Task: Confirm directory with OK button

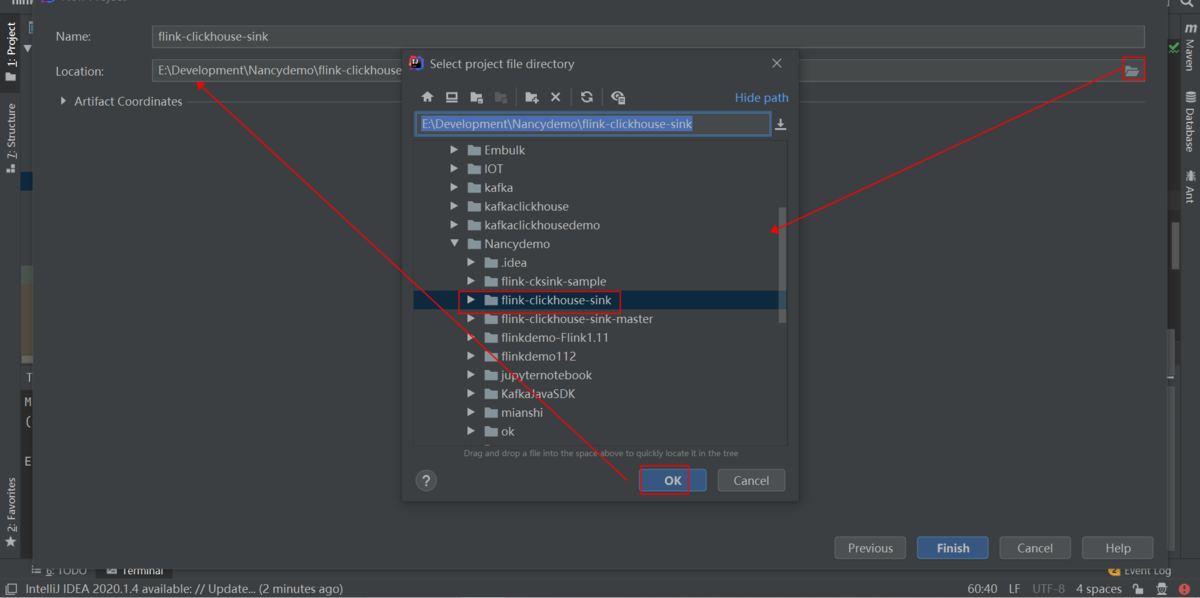Action: coord(673,480)
